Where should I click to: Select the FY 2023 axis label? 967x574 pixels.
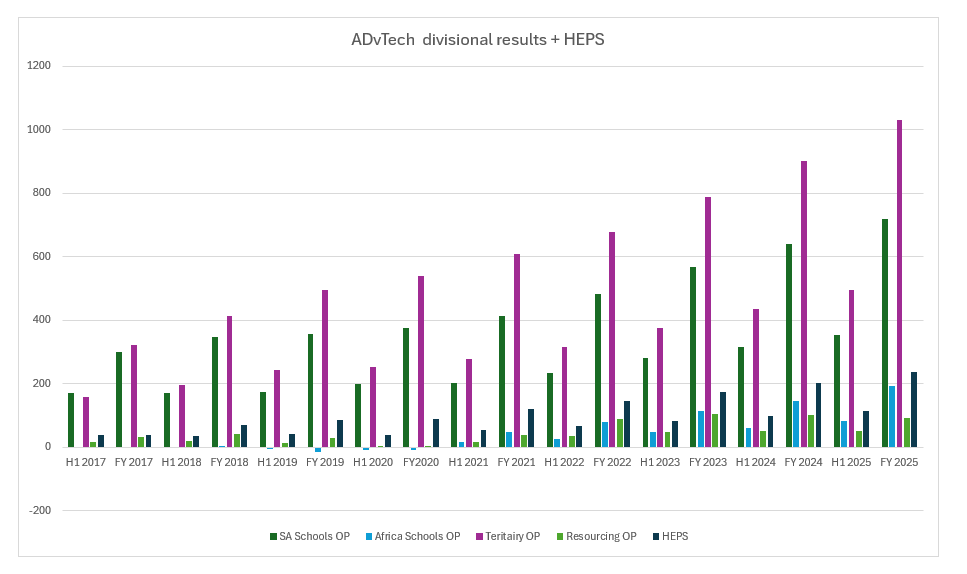708,462
